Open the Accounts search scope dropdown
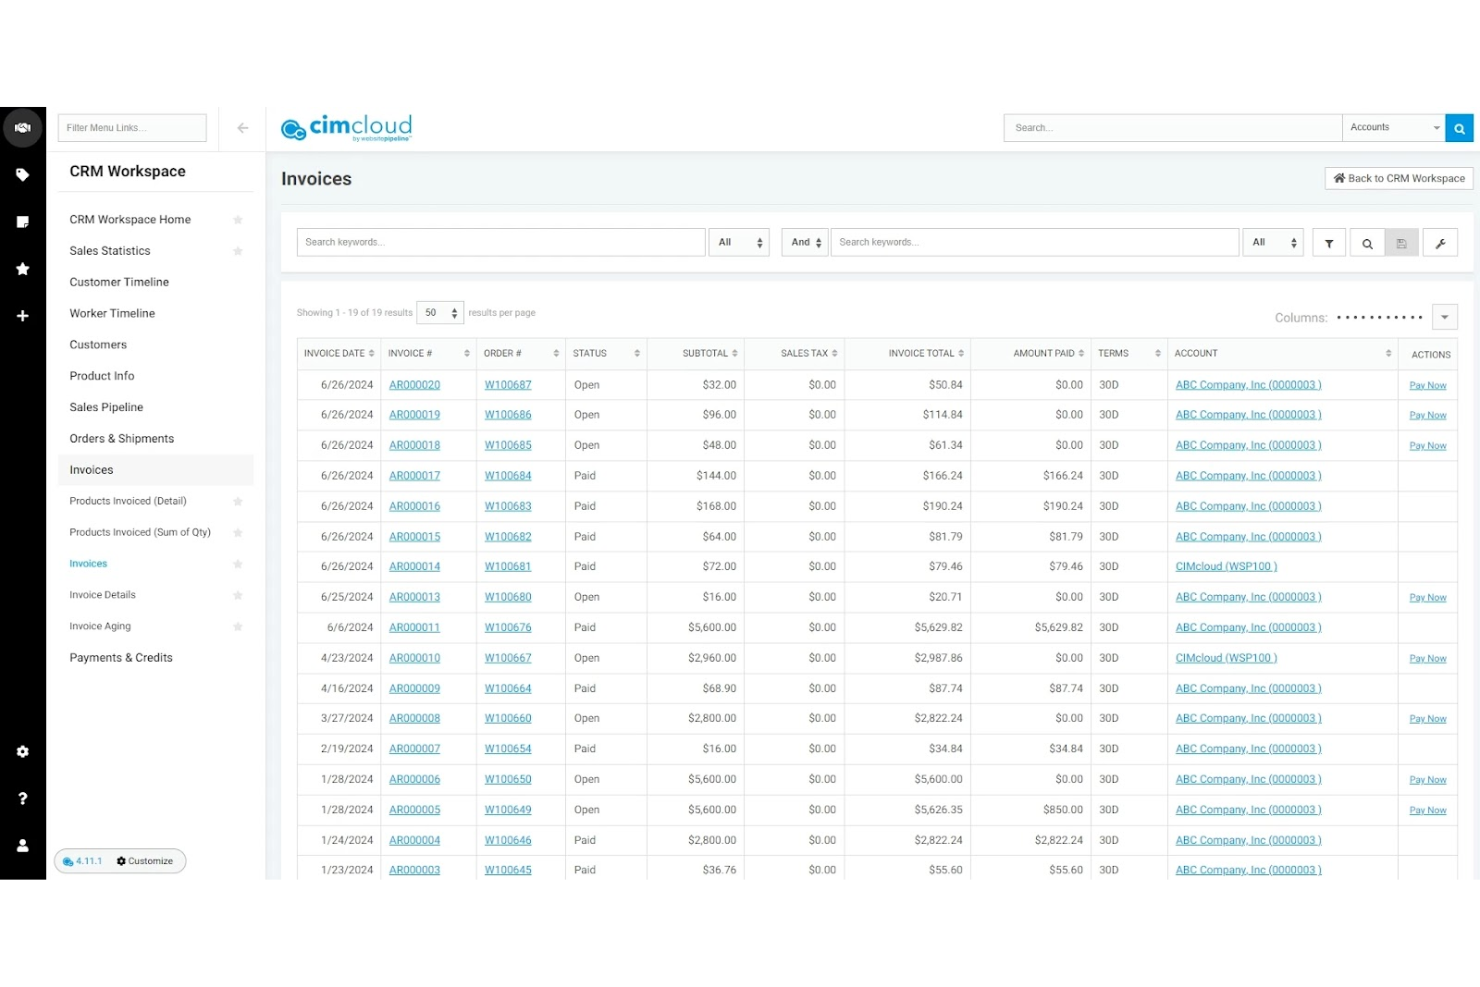This screenshot has height=987, width=1480. pos(1393,127)
